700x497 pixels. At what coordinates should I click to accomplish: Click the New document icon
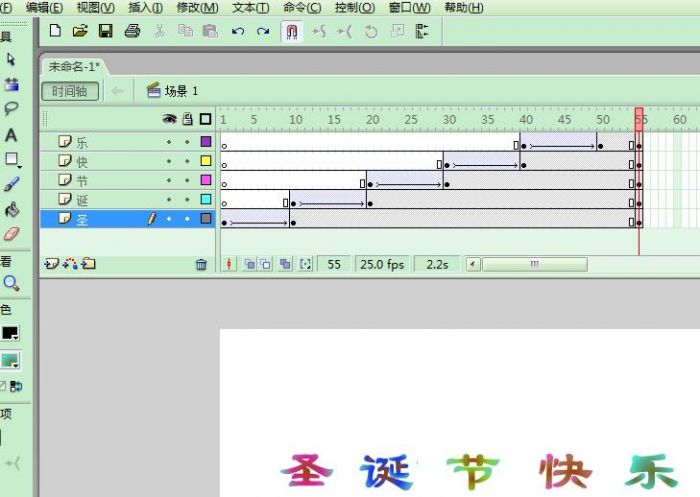click(x=55, y=31)
